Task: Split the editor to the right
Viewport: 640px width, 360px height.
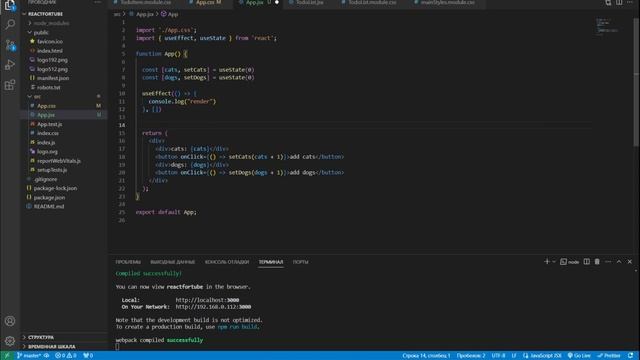Action: (619, 2)
